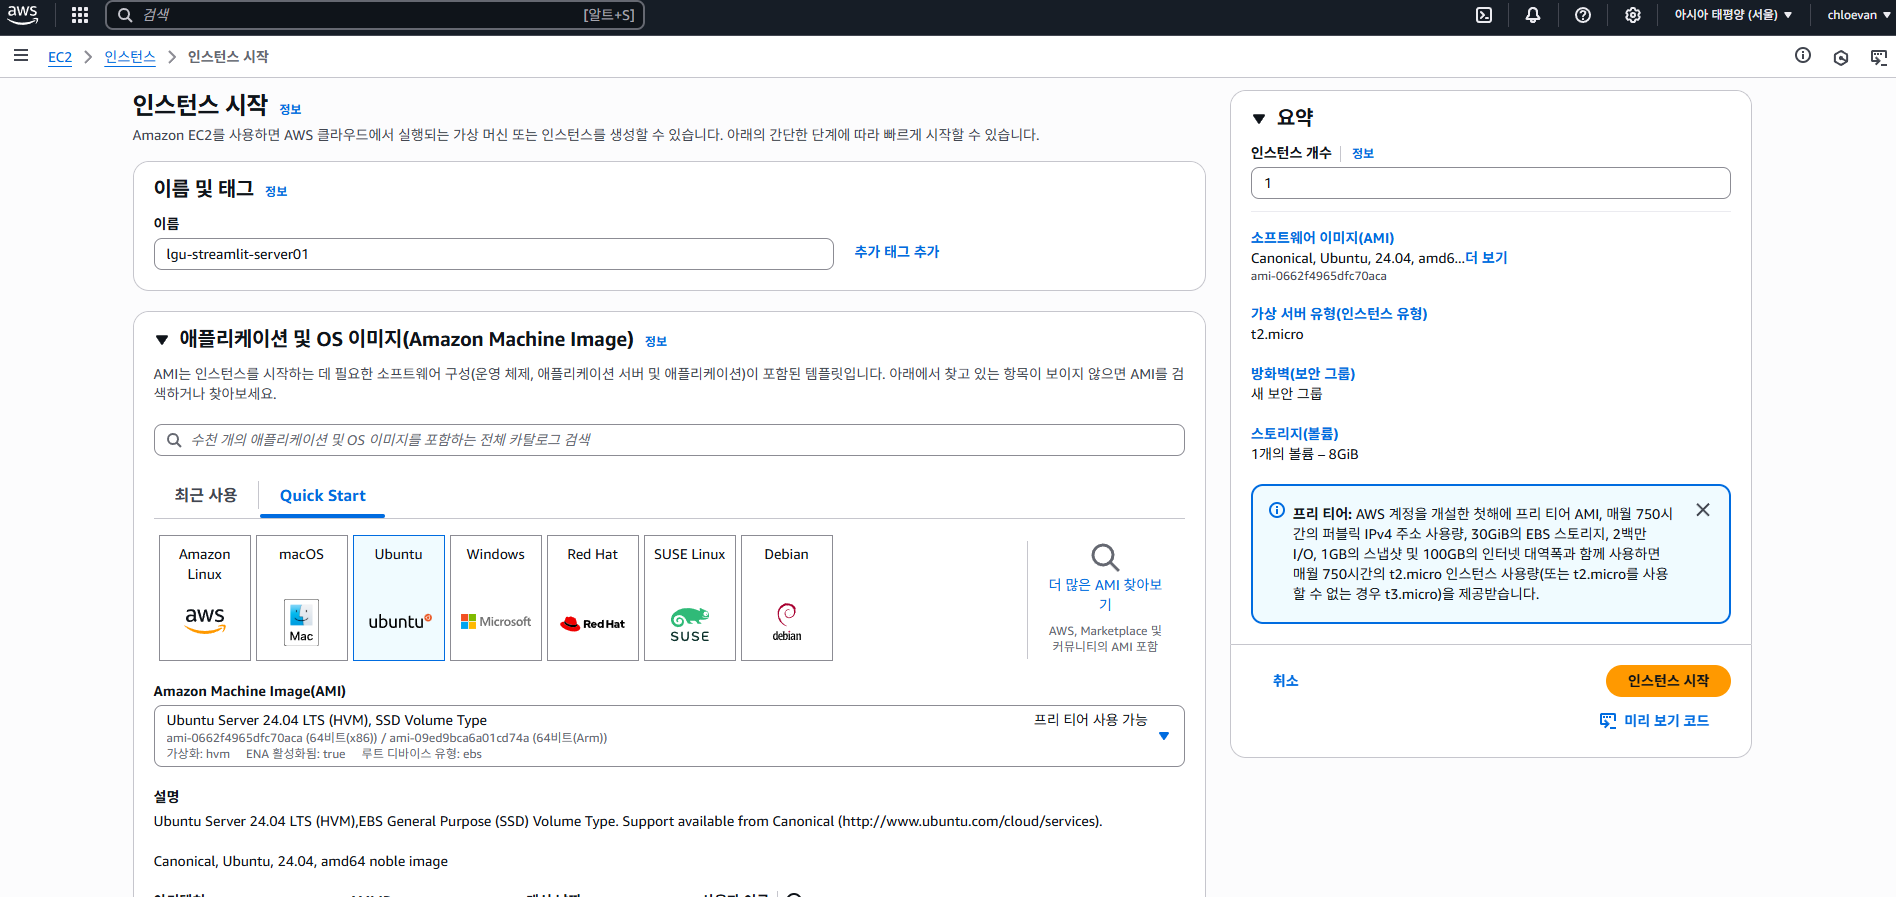This screenshot has height=897, width=1896.
Task: Click 정보 link next to Amazon Machine Image heading
Action: [x=656, y=342]
